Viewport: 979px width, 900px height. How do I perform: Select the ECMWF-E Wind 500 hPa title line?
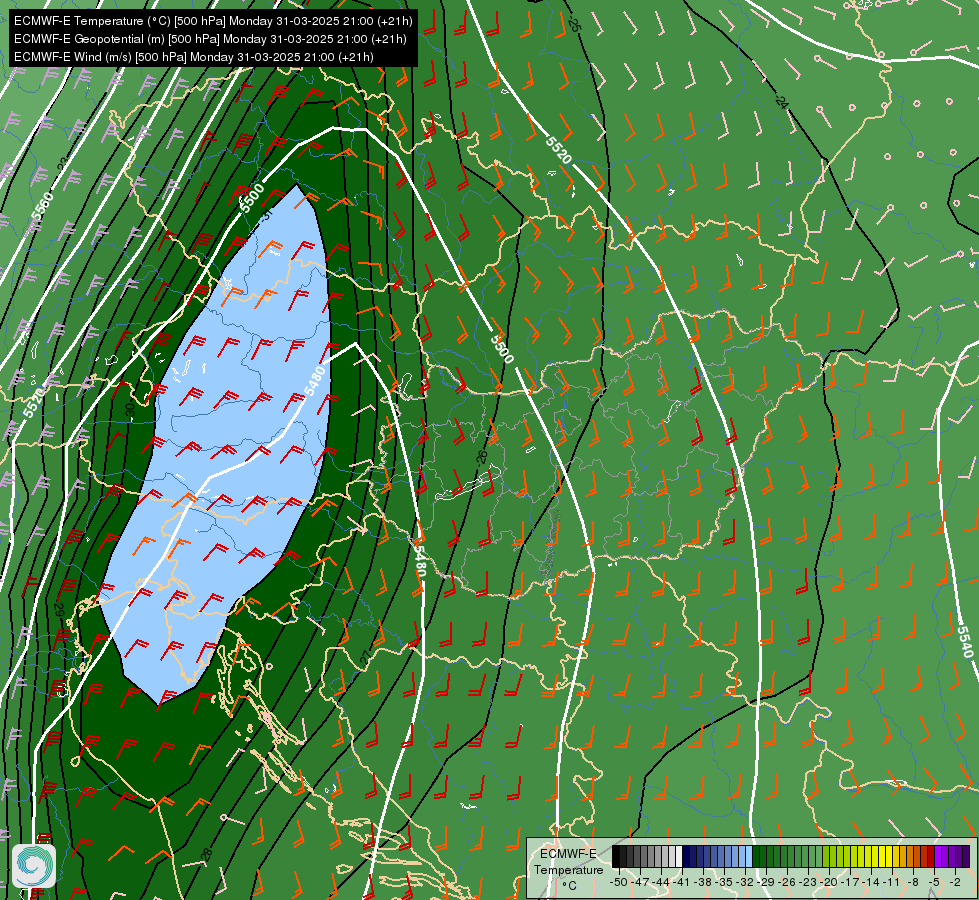194,57
